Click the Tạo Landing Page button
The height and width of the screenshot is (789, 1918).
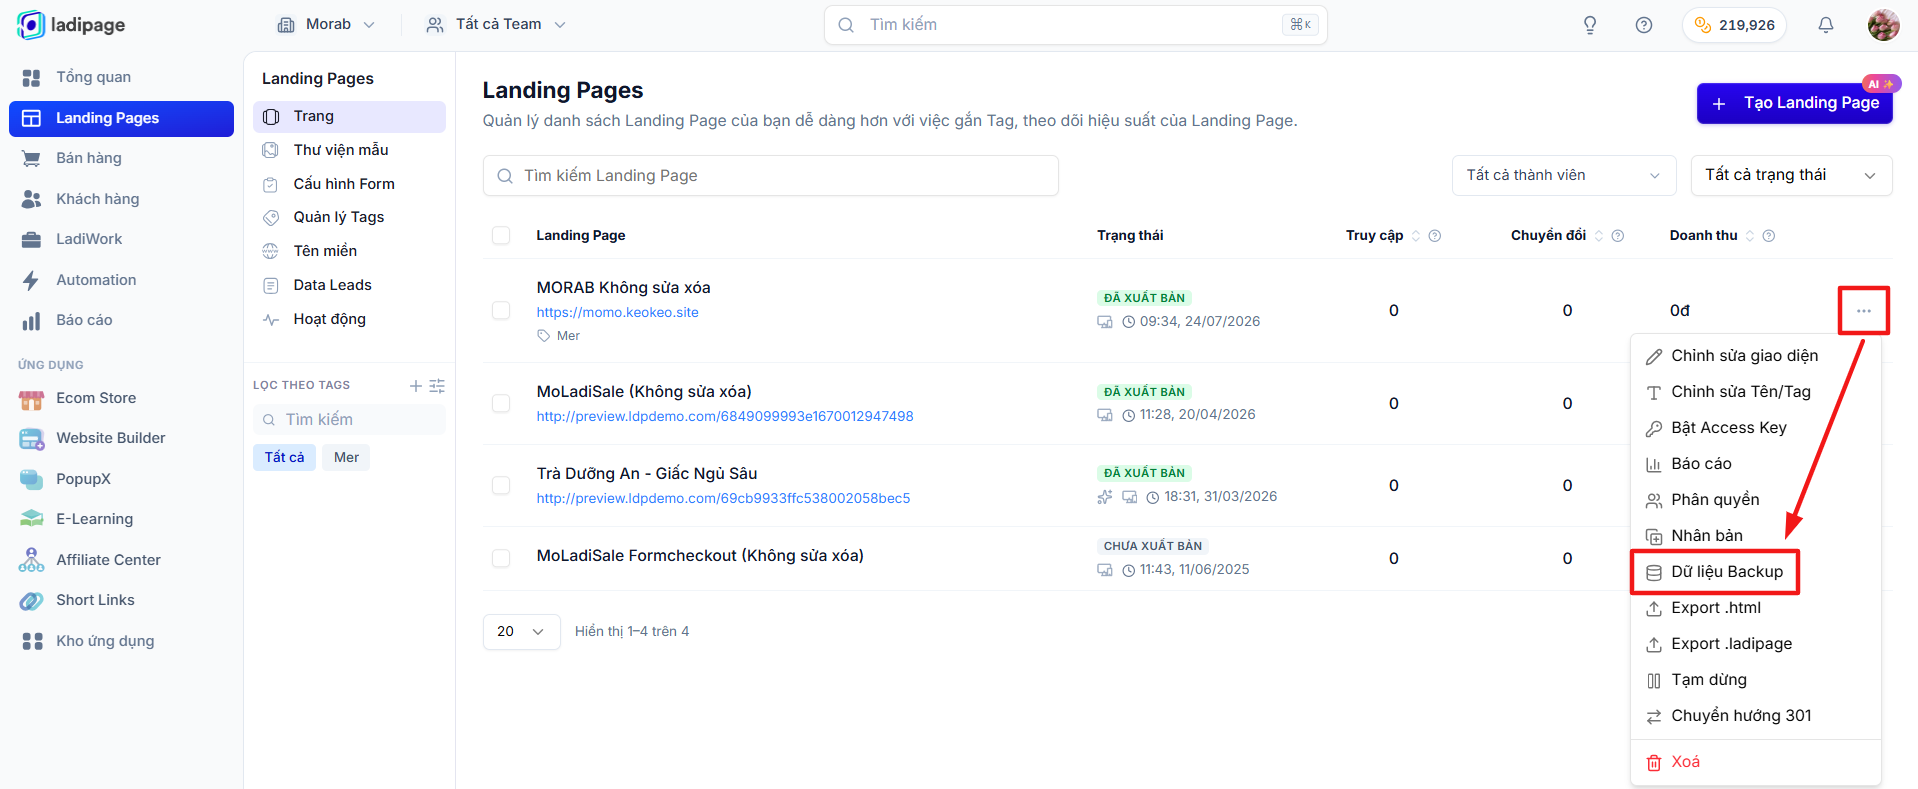pyautogui.click(x=1794, y=103)
